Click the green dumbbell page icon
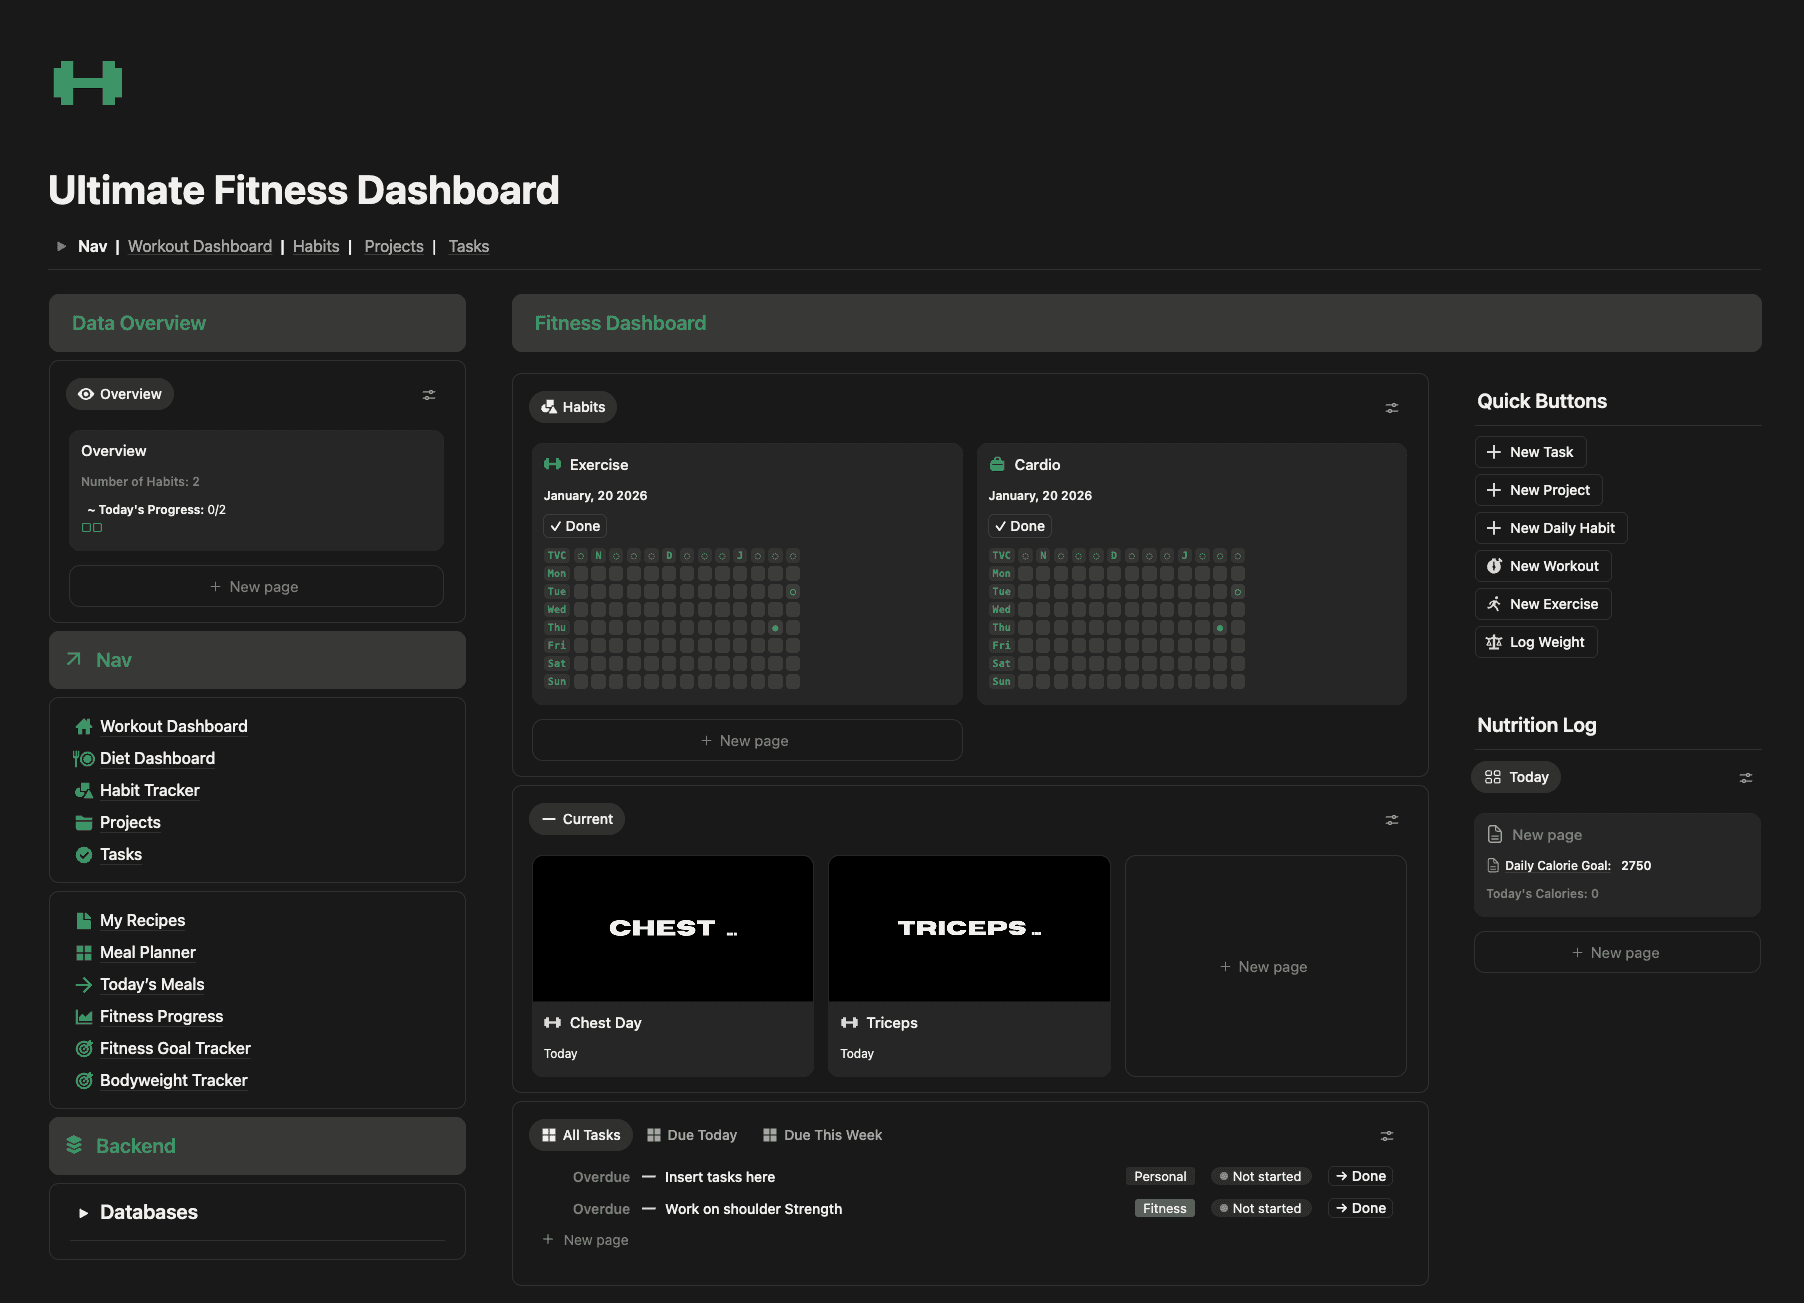The width and height of the screenshot is (1804, 1303). 88,83
